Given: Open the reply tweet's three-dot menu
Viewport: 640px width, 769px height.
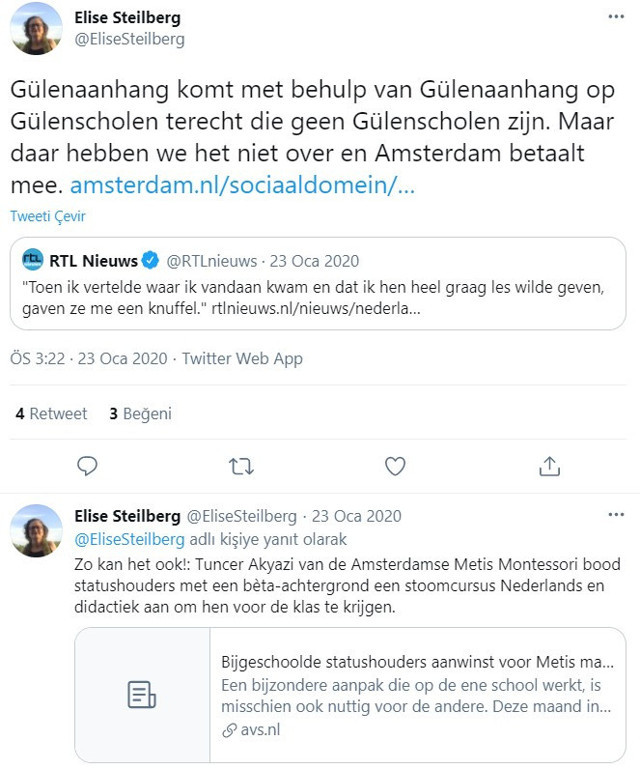Looking at the screenshot, I should click(616, 516).
